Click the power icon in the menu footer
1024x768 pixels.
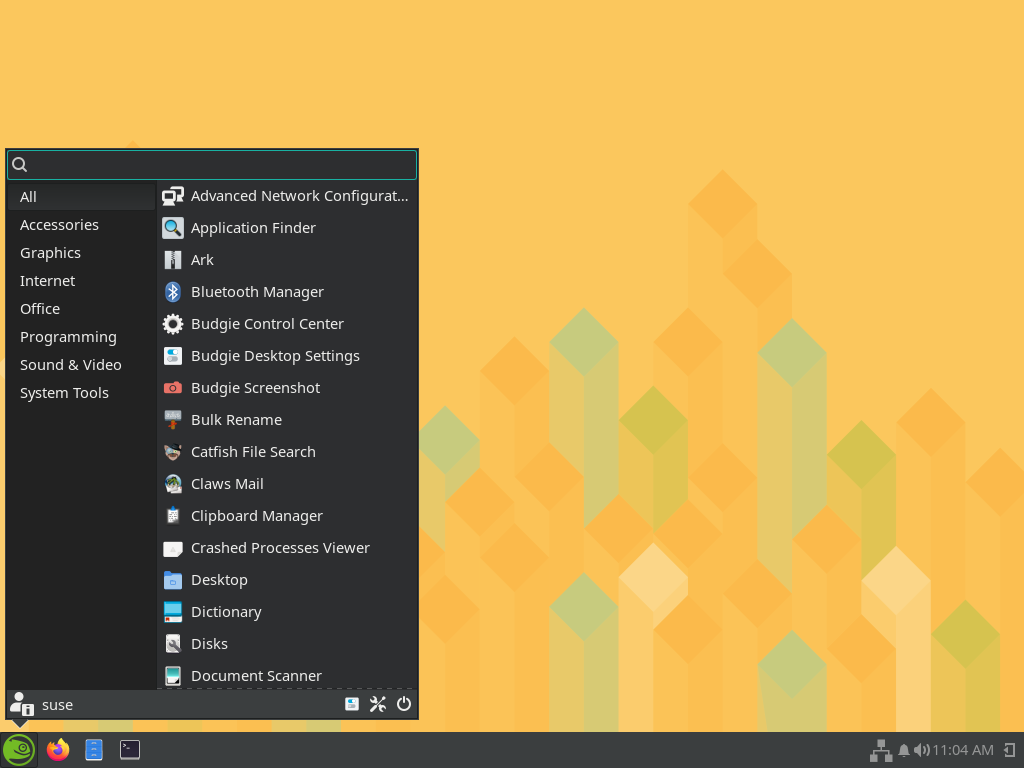click(x=404, y=704)
